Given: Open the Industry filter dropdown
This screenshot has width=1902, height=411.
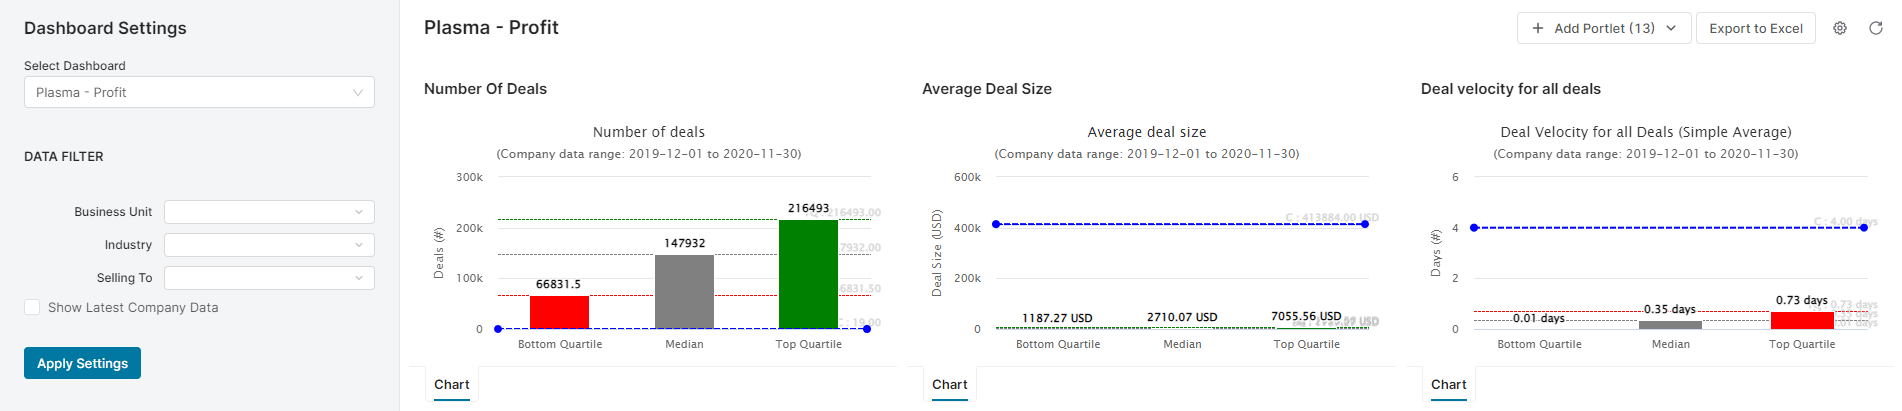Looking at the screenshot, I should [269, 245].
